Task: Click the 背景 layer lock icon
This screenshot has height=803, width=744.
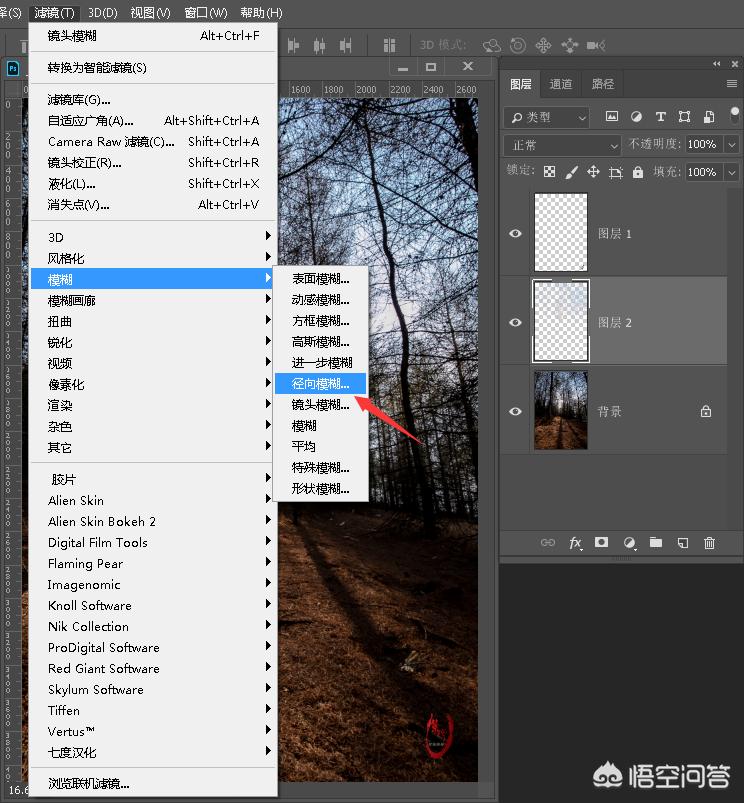Action: tap(706, 411)
